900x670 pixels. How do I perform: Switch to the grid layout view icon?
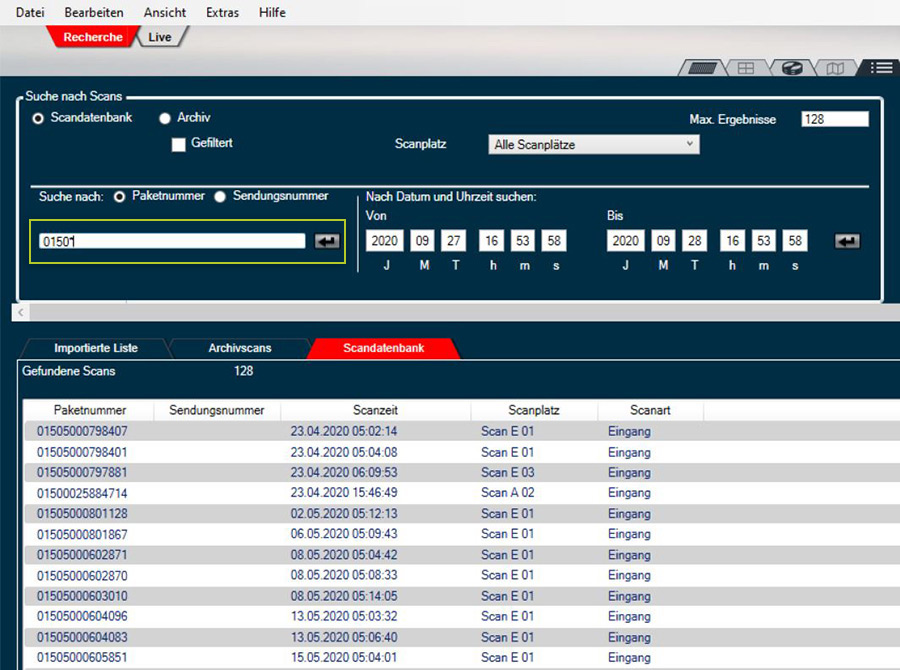coord(746,68)
